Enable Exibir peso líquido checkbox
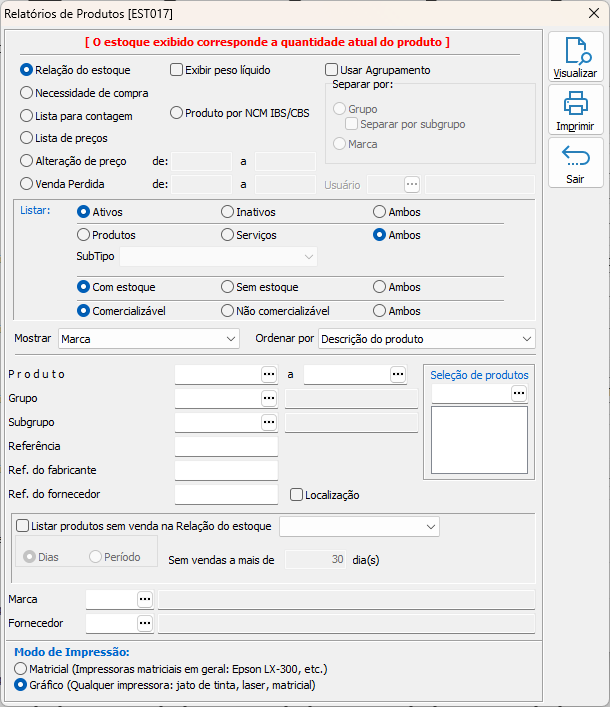 (176, 70)
